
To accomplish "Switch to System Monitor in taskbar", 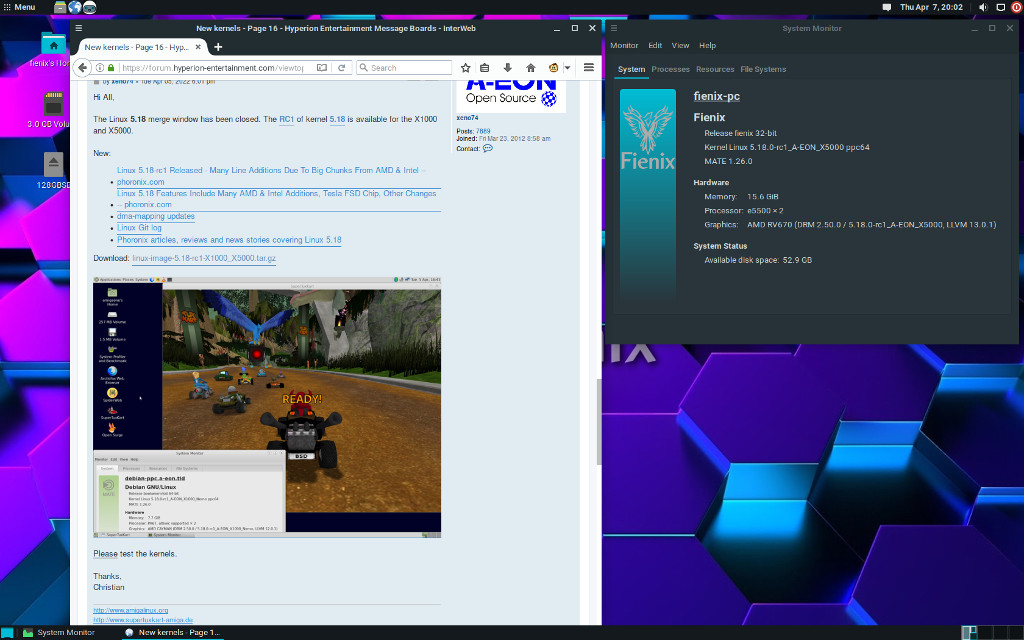I will (59, 632).
